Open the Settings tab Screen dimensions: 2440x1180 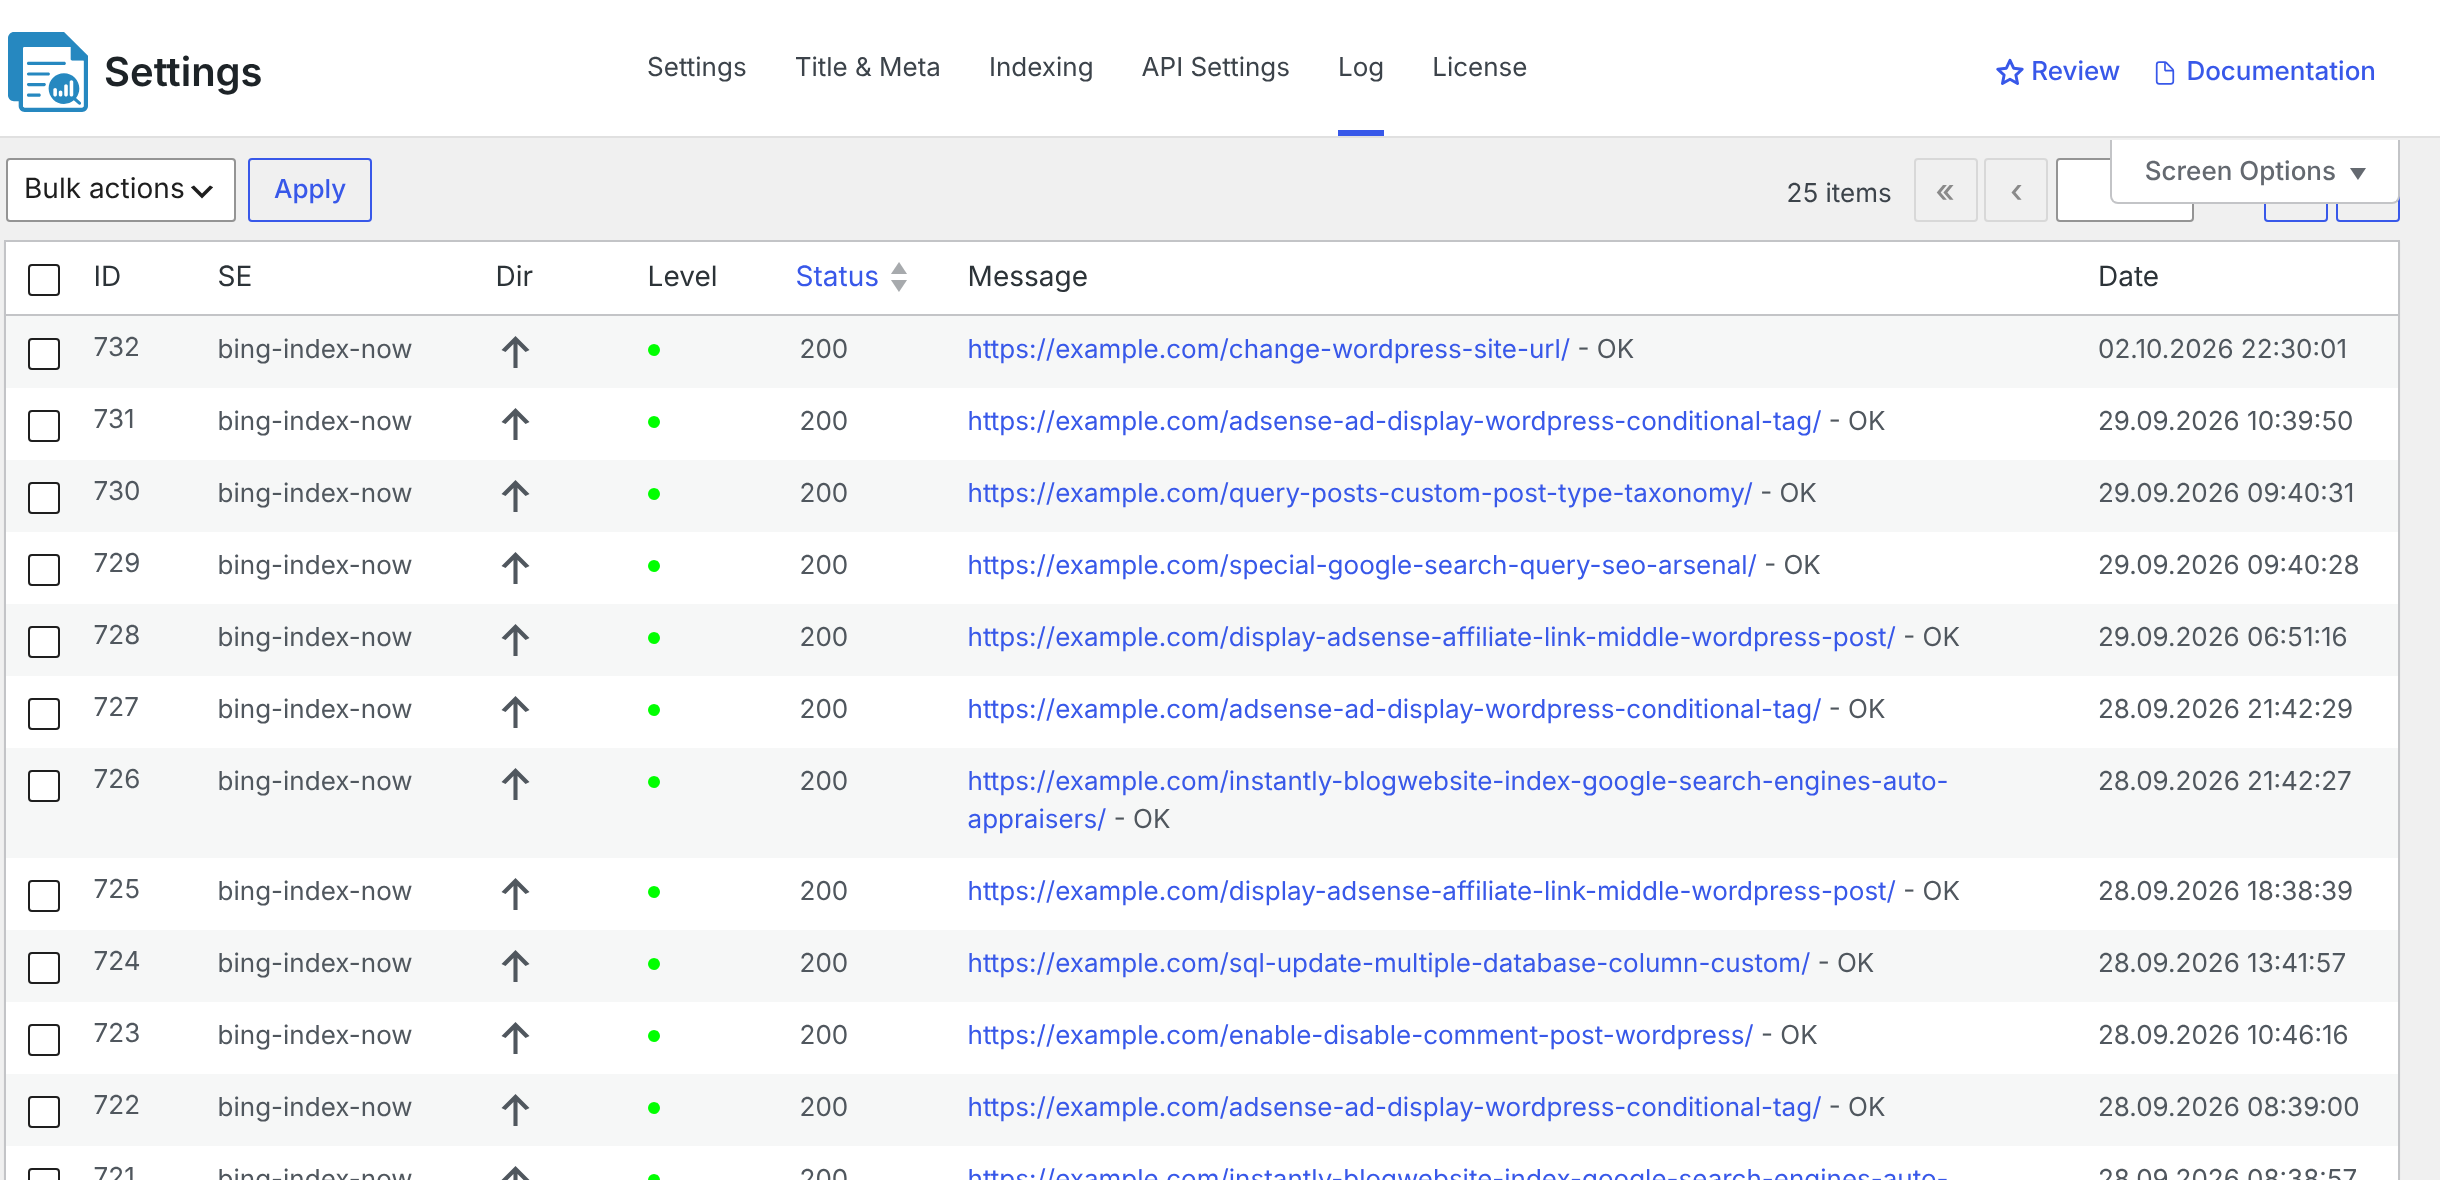click(x=696, y=67)
